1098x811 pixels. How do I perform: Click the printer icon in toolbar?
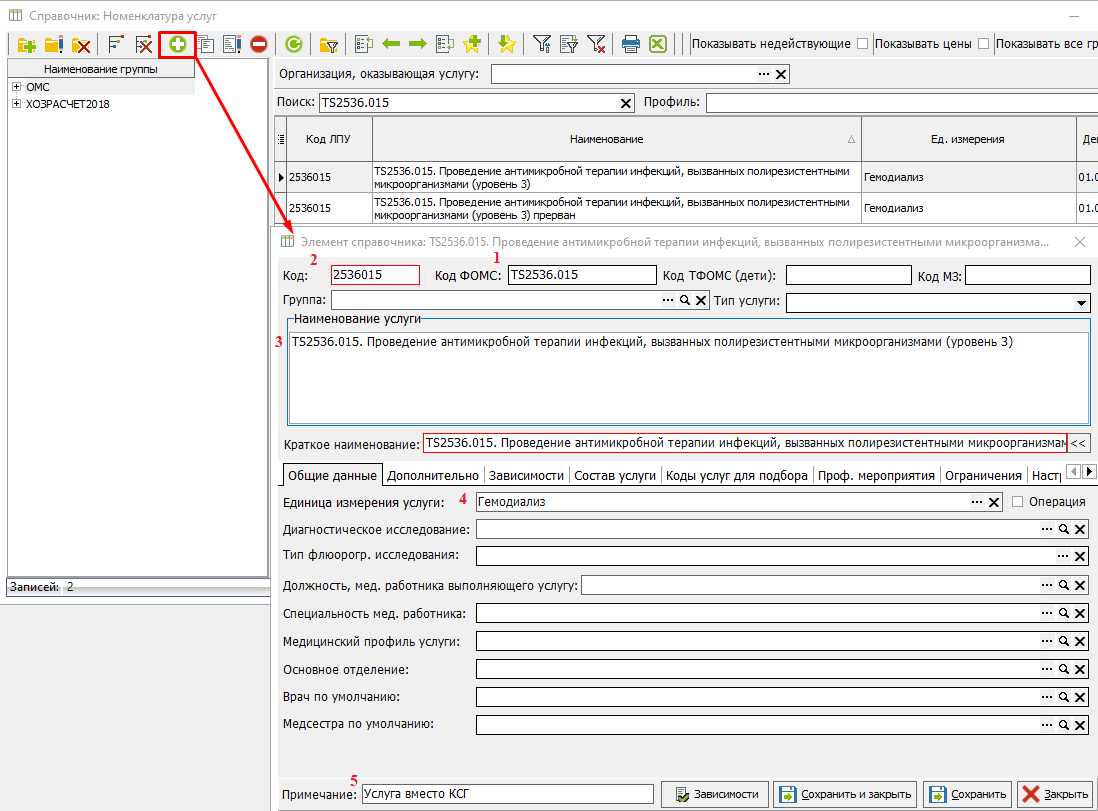click(x=631, y=44)
